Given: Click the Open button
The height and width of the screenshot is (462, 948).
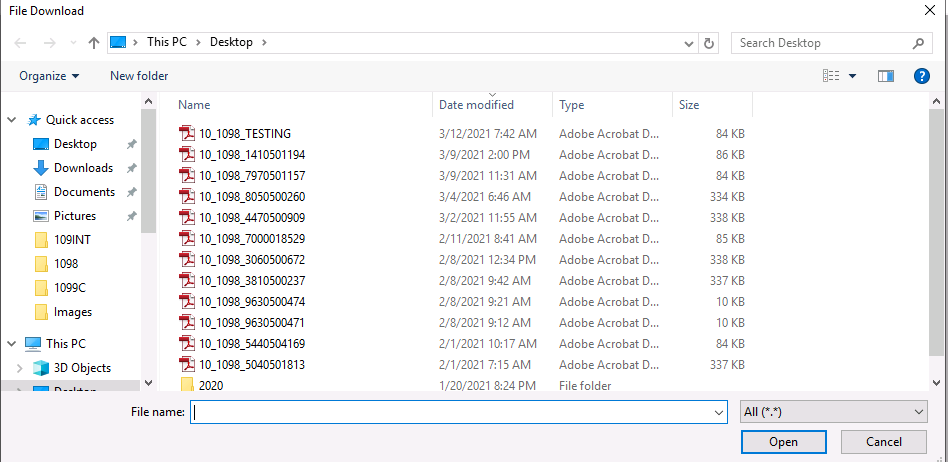Looking at the screenshot, I should (x=784, y=442).
